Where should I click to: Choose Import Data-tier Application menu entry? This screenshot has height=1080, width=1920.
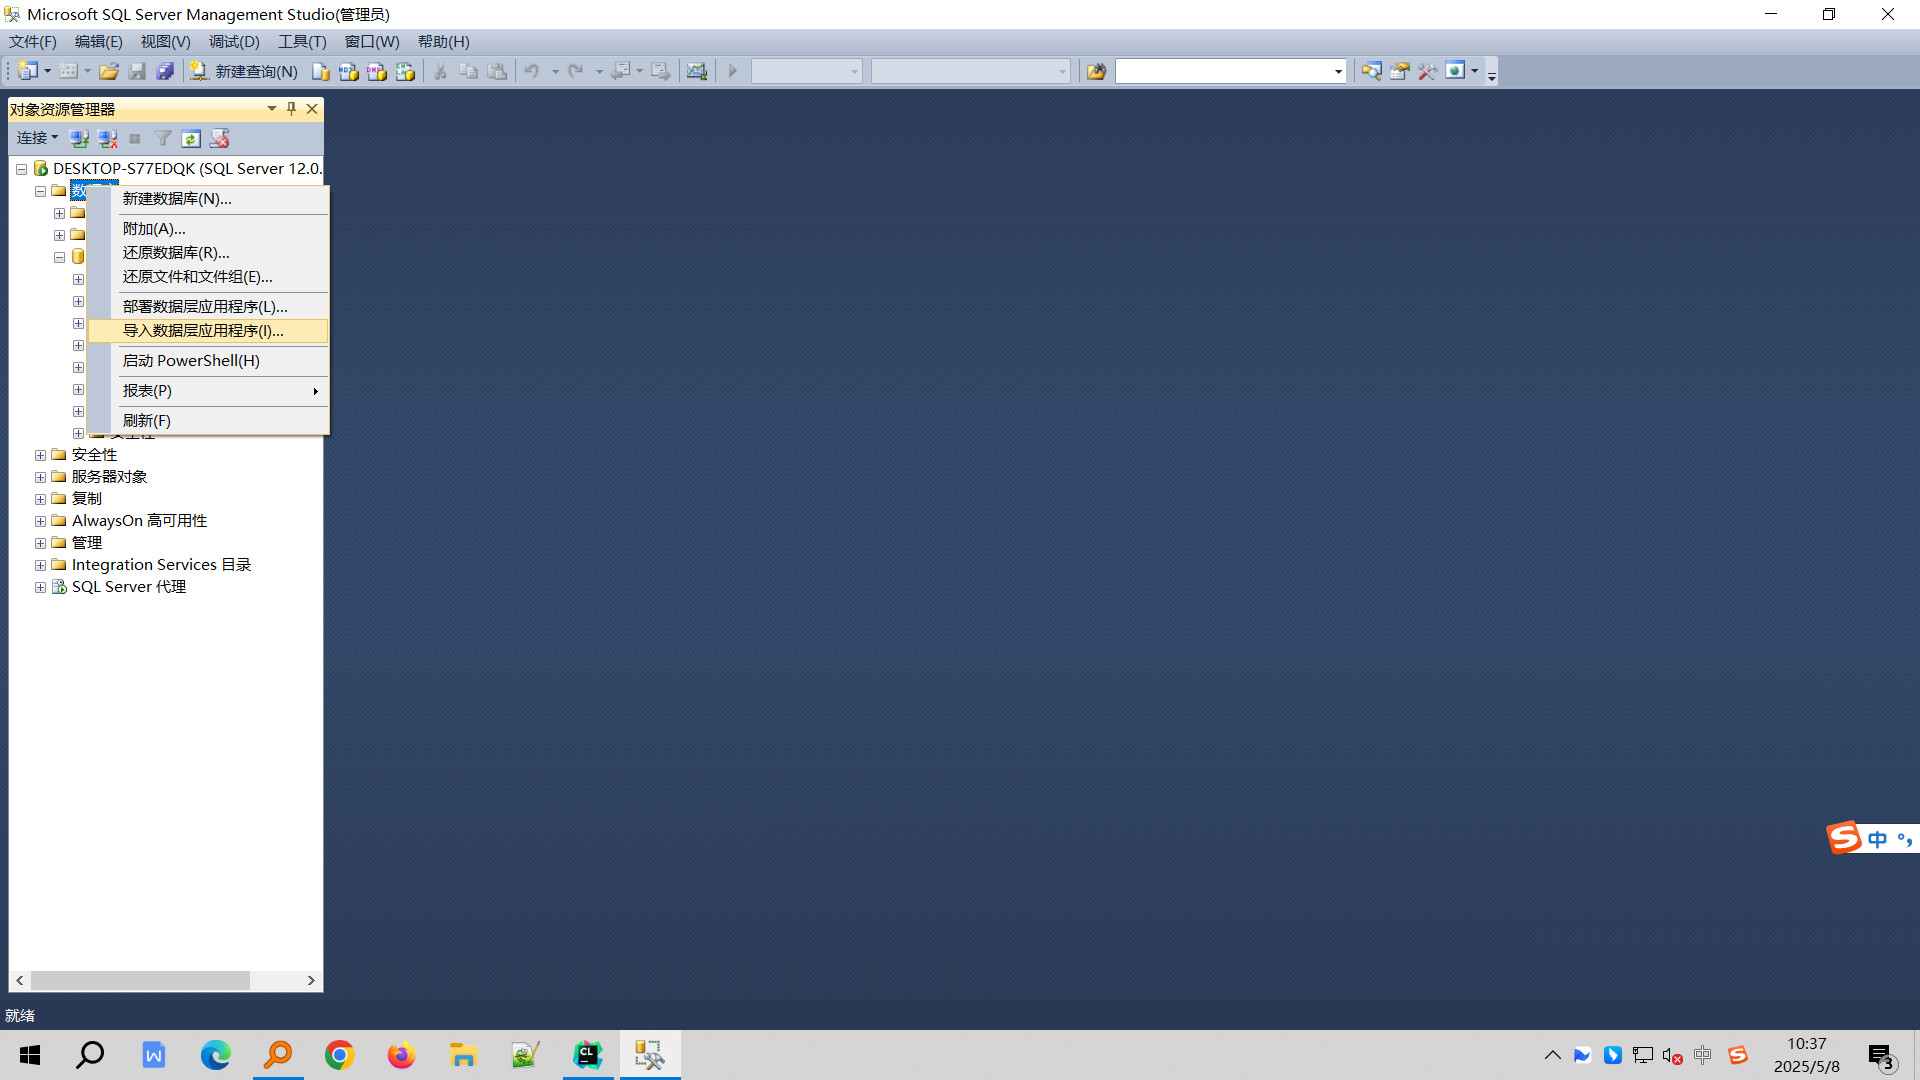[x=203, y=331]
